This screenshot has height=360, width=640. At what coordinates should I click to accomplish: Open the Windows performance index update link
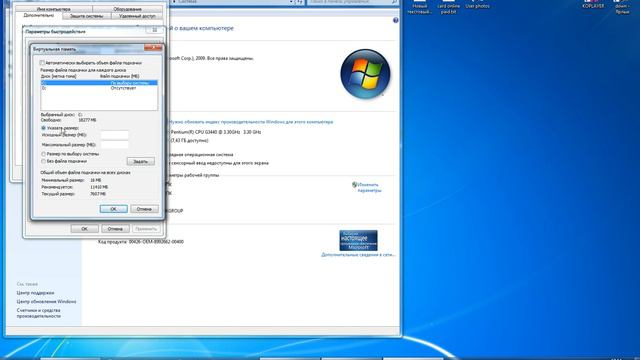click(251, 122)
